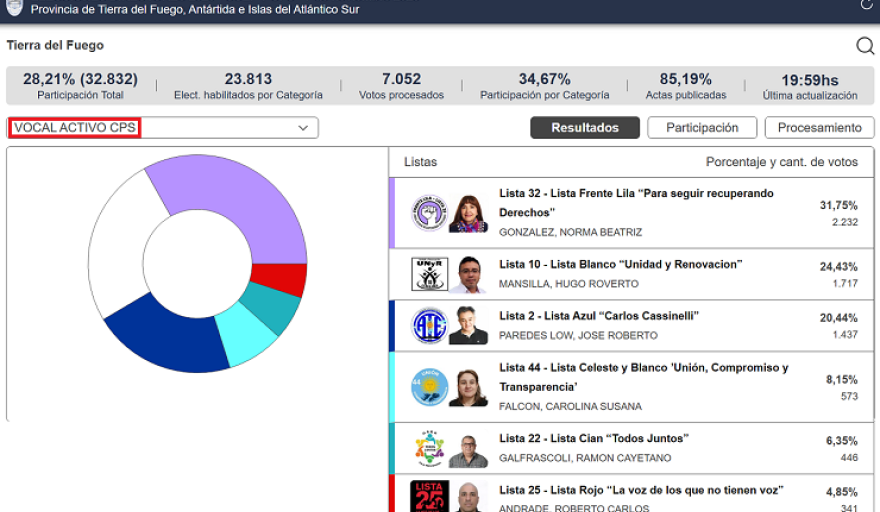880x512 pixels.
Task: Click candidate photo of Mansilla, Hugo Roverto
Action: point(468,274)
